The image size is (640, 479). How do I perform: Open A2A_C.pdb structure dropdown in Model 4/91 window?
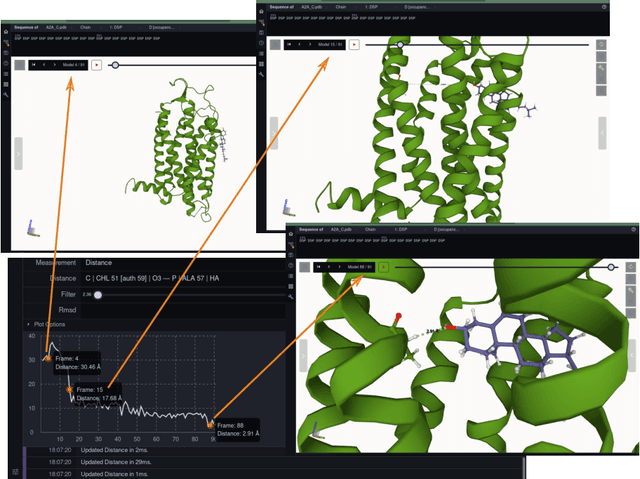pos(56,27)
